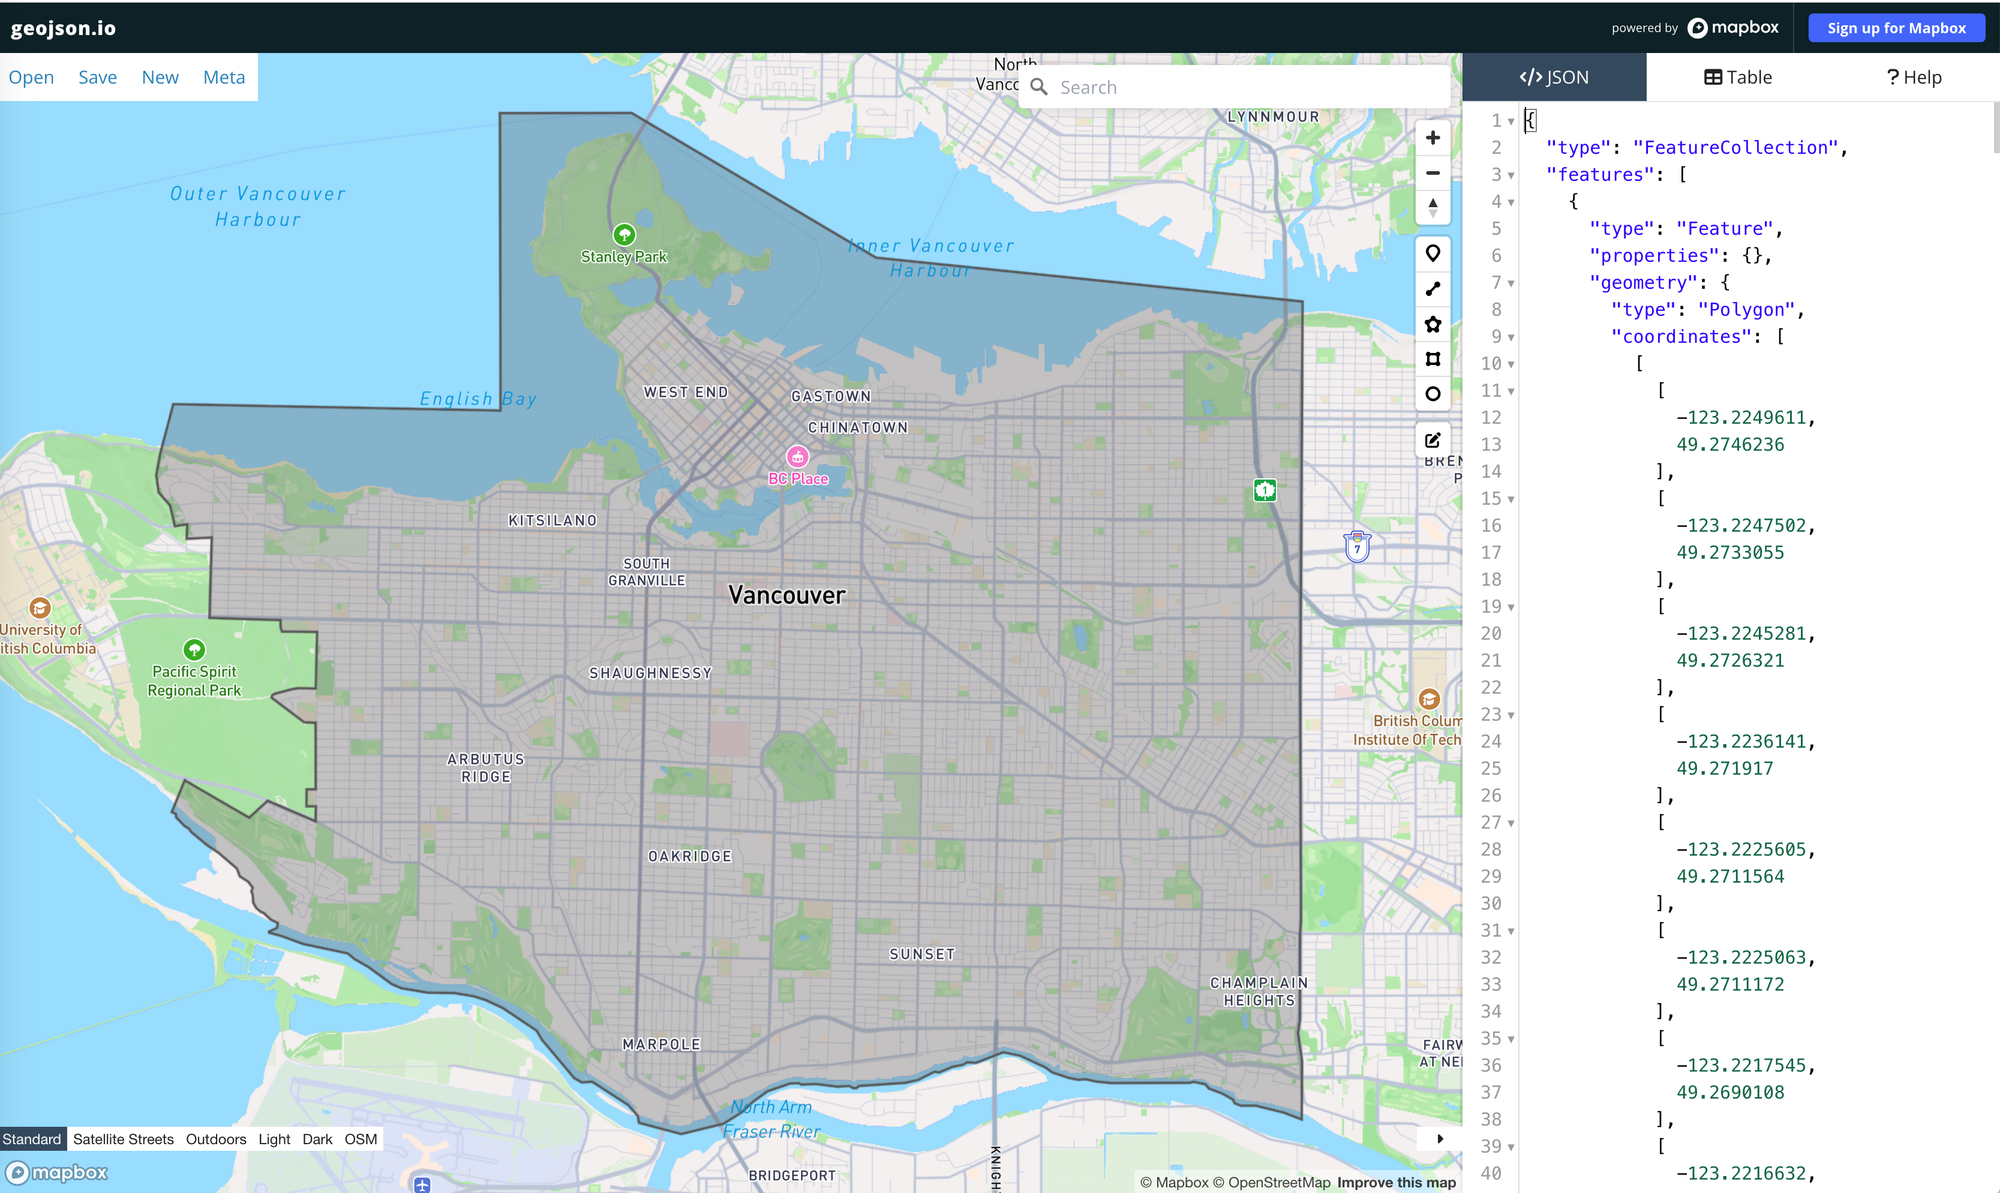2000x1193 pixels.
Task: Enable the Dark basemap style
Action: click(x=317, y=1139)
